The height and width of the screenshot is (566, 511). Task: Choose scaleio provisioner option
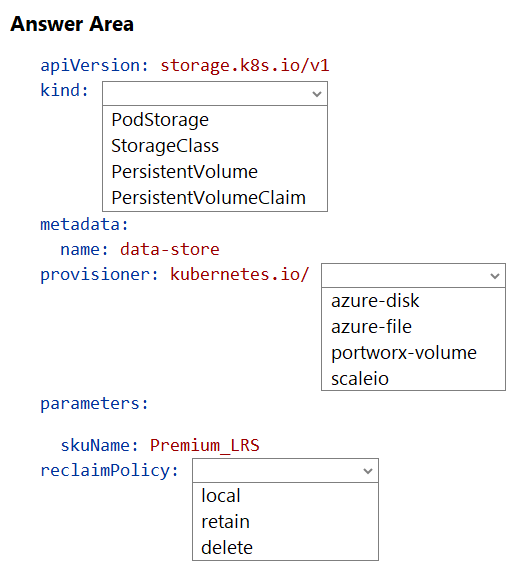(x=360, y=379)
